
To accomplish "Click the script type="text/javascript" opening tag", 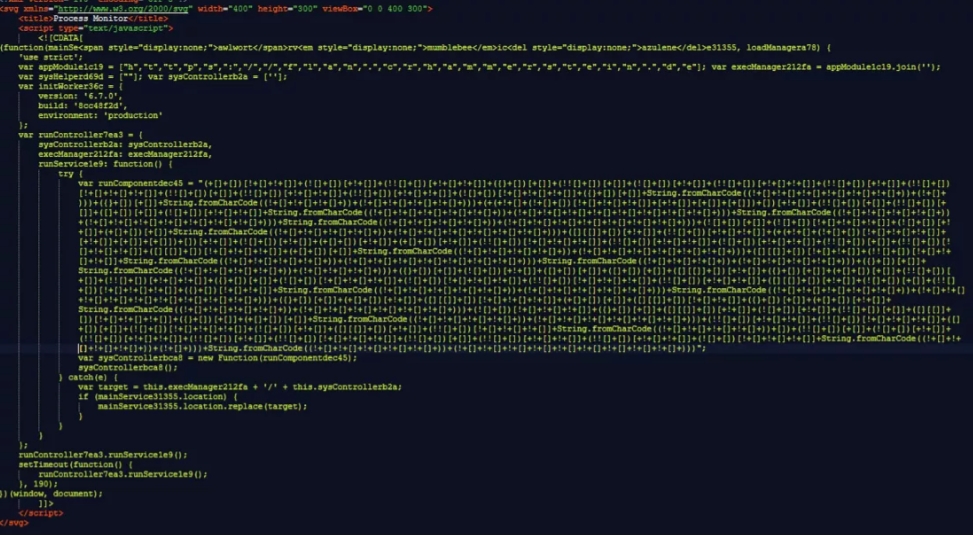I will point(96,28).
